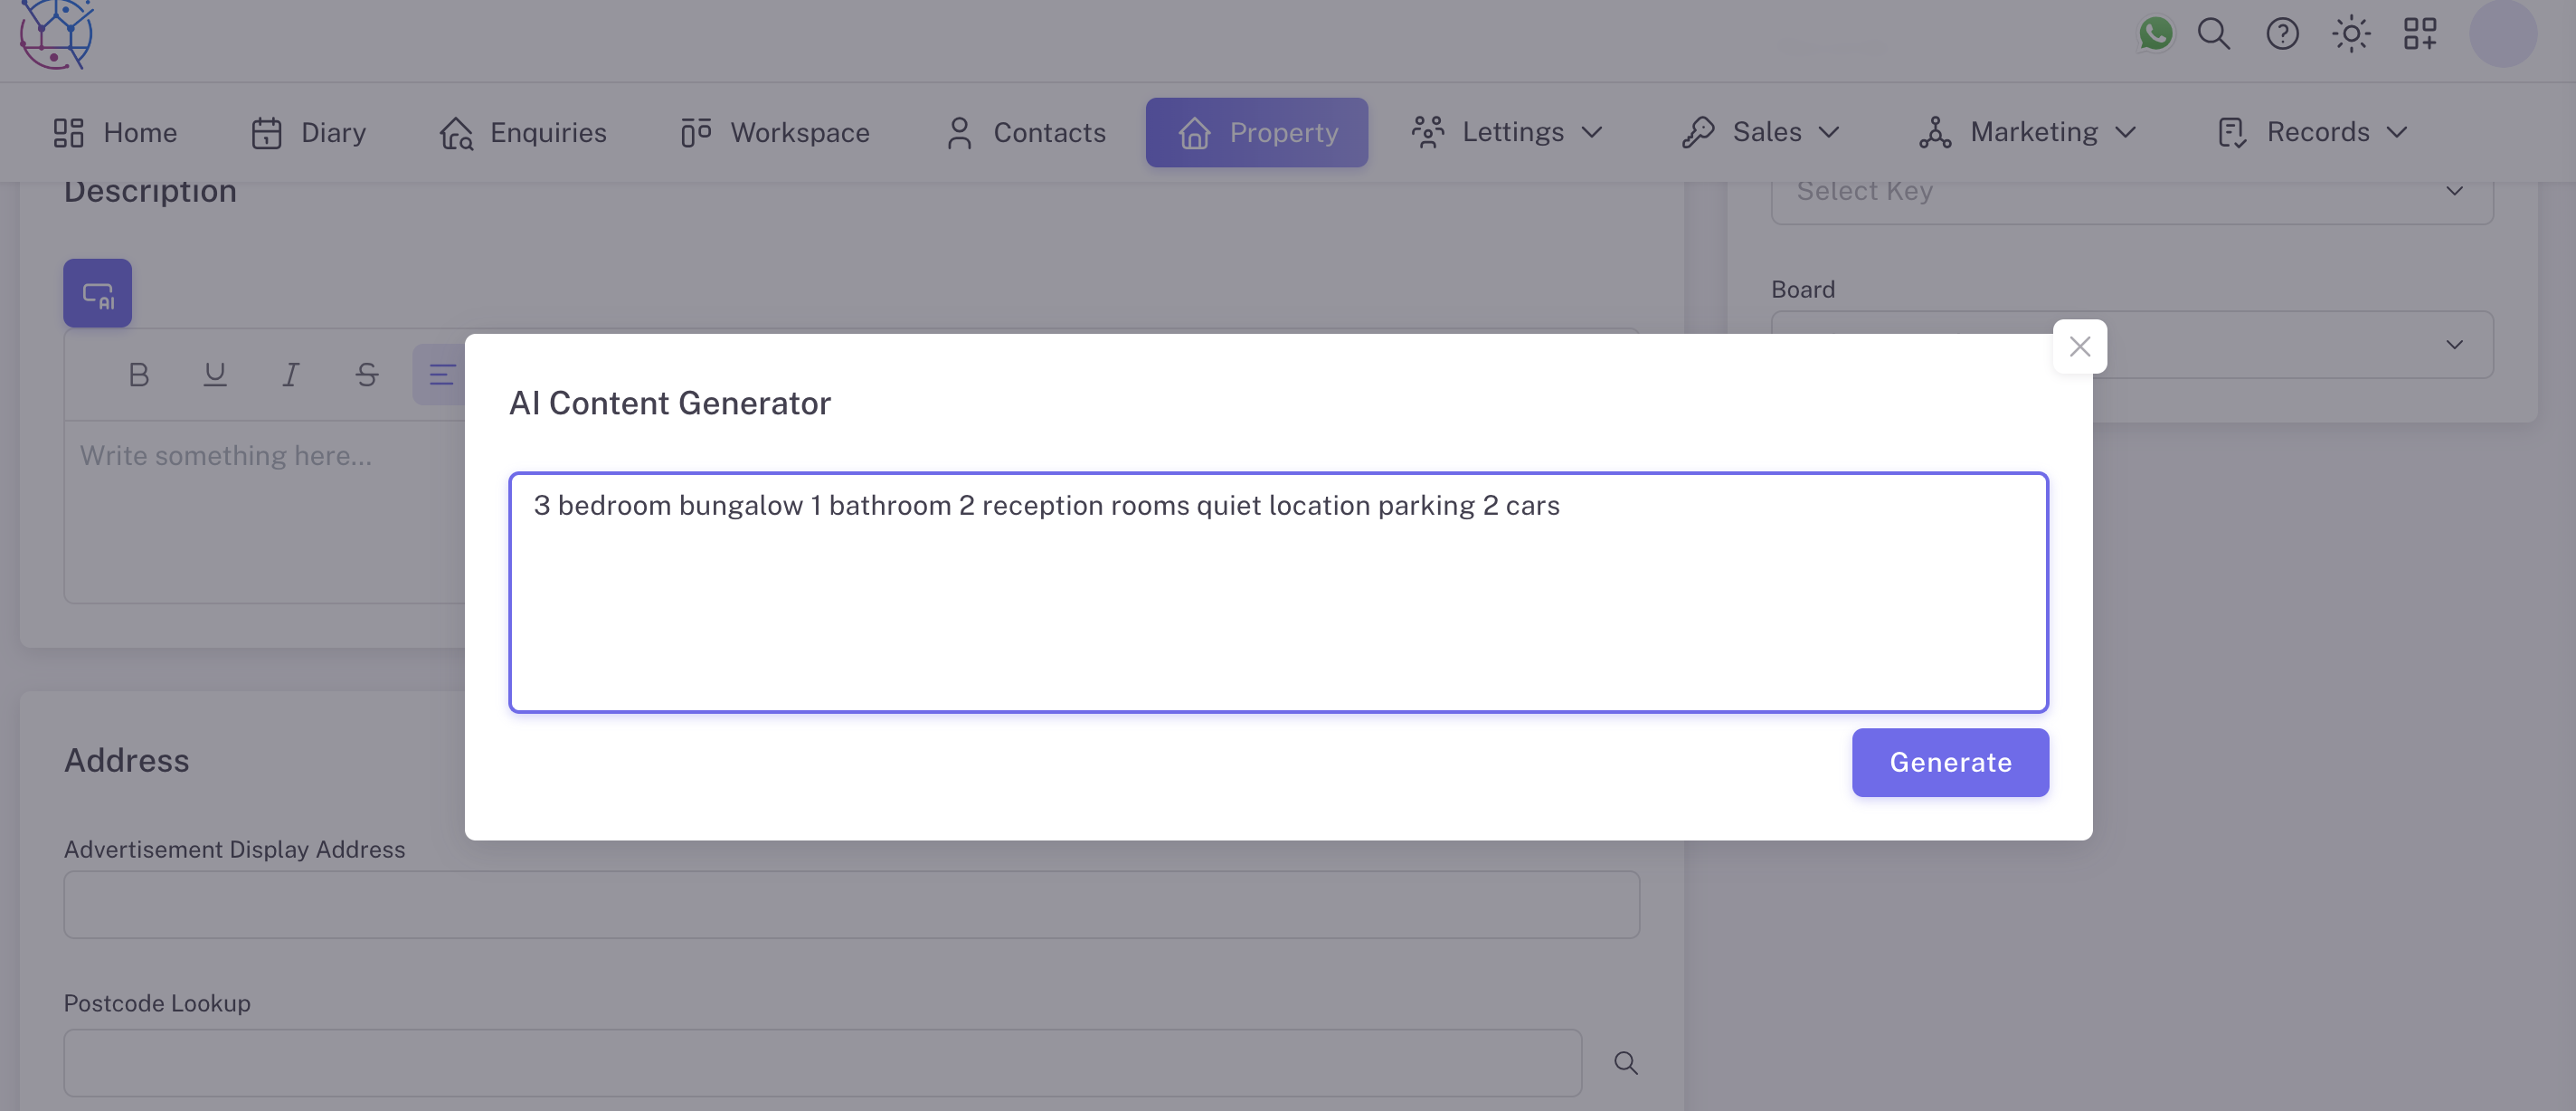Screen dimensions: 2576x1111
Task: Click the postcode lookup search icon
Action: pyautogui.click(x=1626, y=1063)
